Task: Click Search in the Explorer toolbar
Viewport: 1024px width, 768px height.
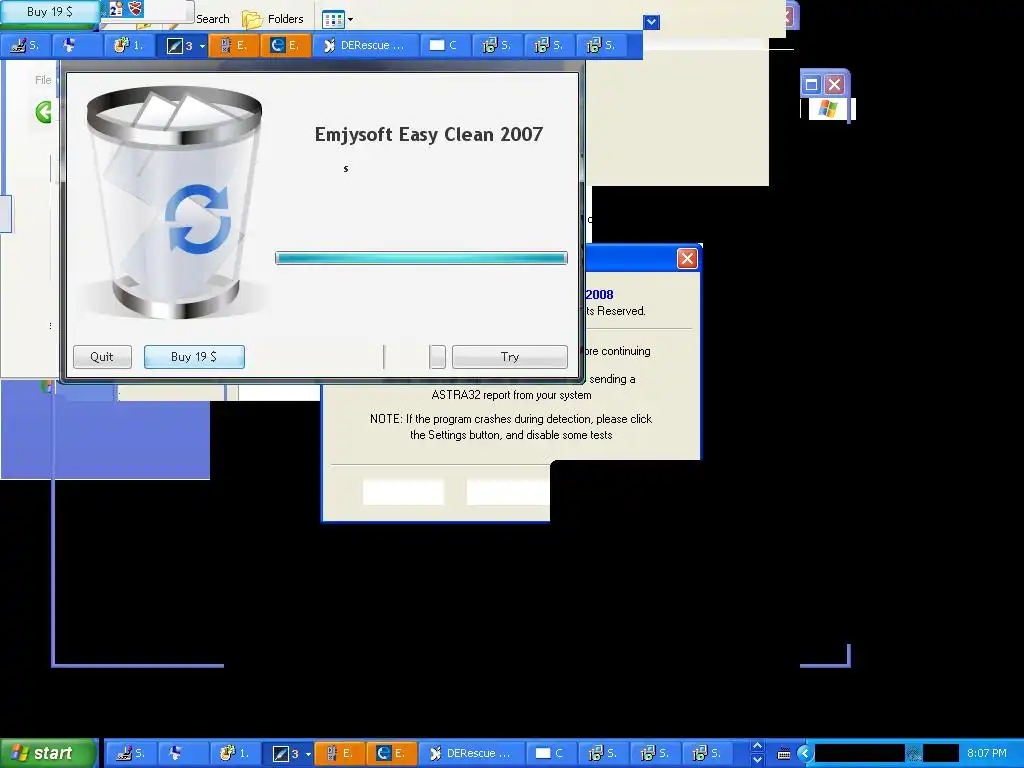Action: [213, 19]
